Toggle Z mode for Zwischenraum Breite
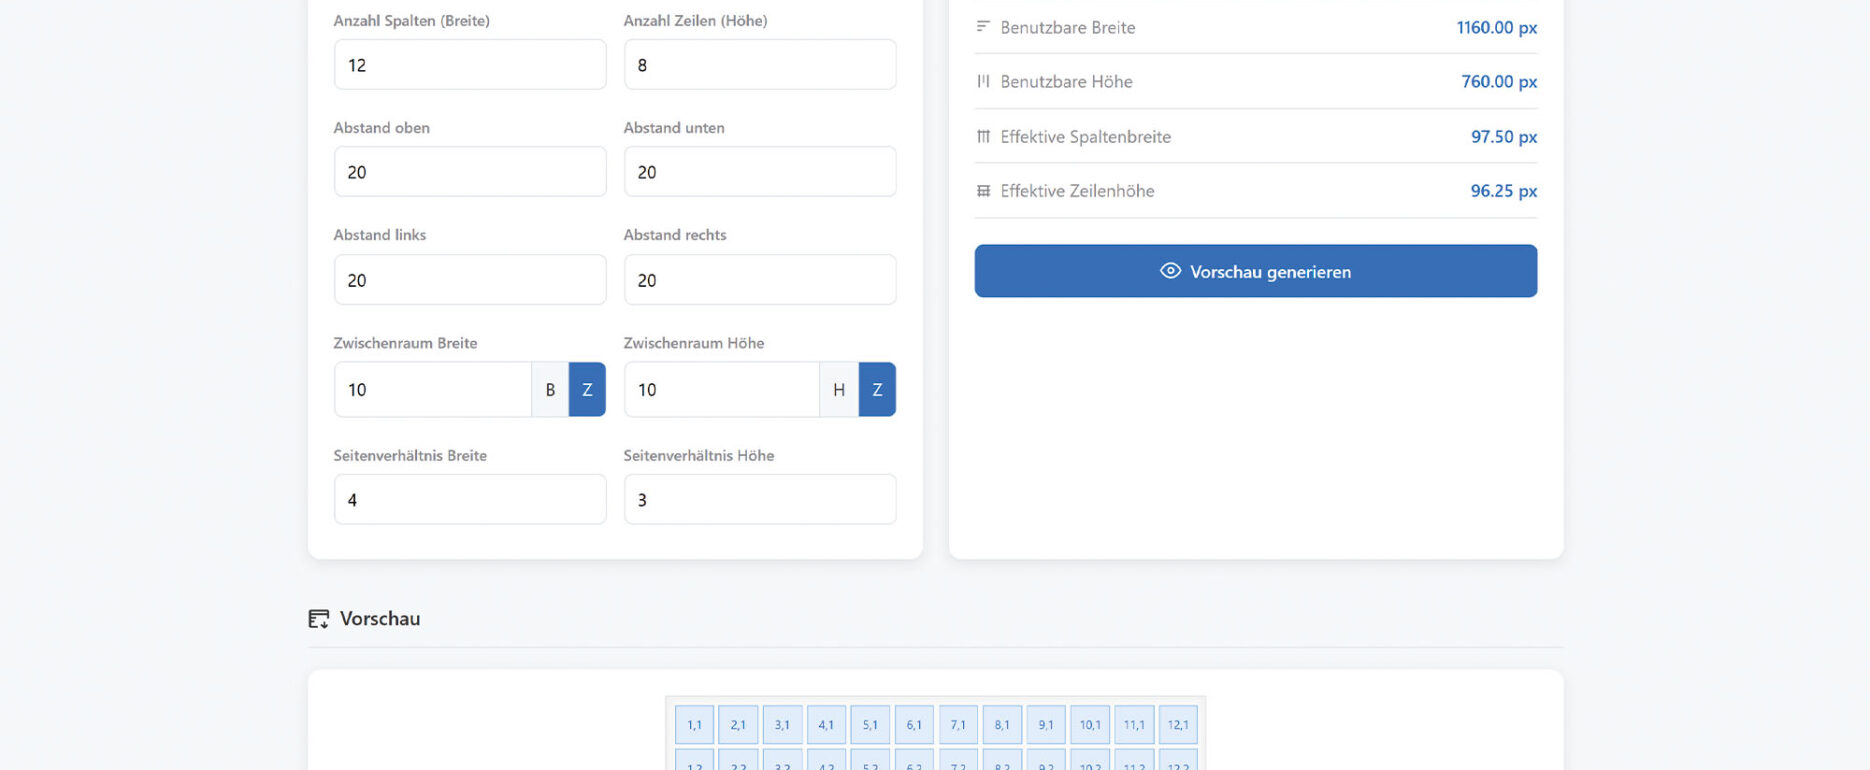 [x=587, y=390]
